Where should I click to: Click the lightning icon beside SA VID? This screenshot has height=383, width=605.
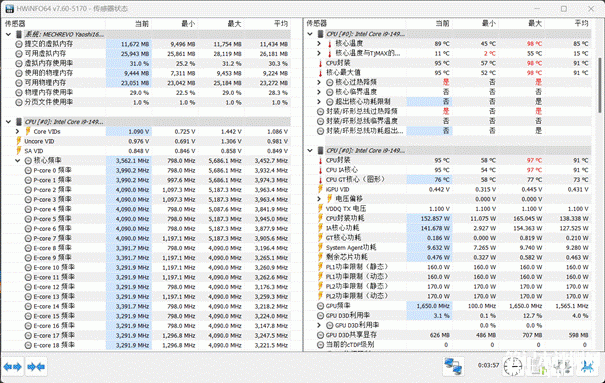pyautogui.click(x=19, y=151)
